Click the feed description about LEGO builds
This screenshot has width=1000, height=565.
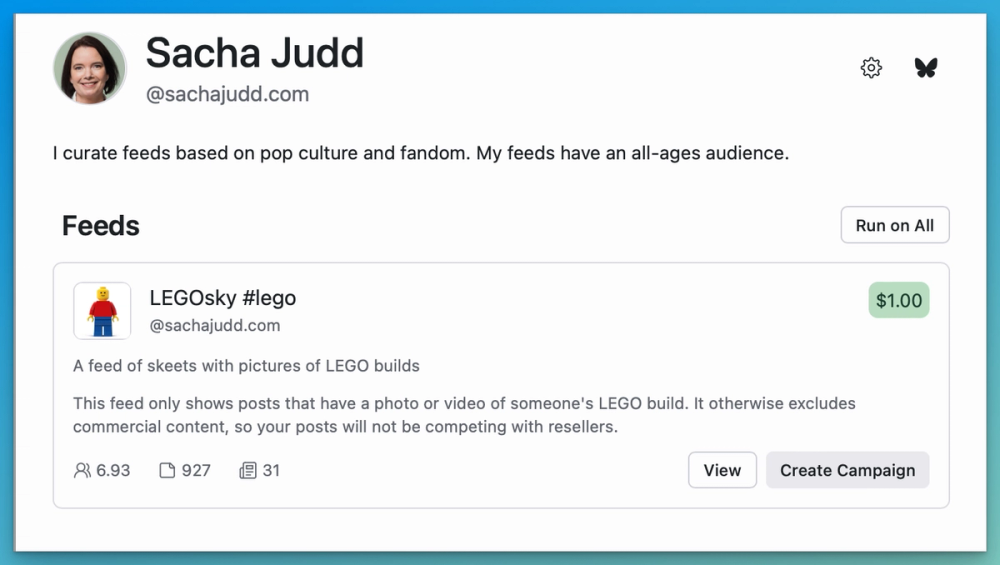[x=246, y=366]
